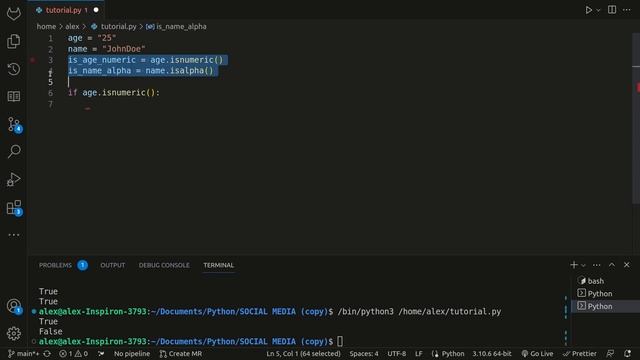The width and height of the screenshot is (640, 360).
Task: Click the icon left of No pipeline
Action: pyautogui.click(x=101, y=353)
